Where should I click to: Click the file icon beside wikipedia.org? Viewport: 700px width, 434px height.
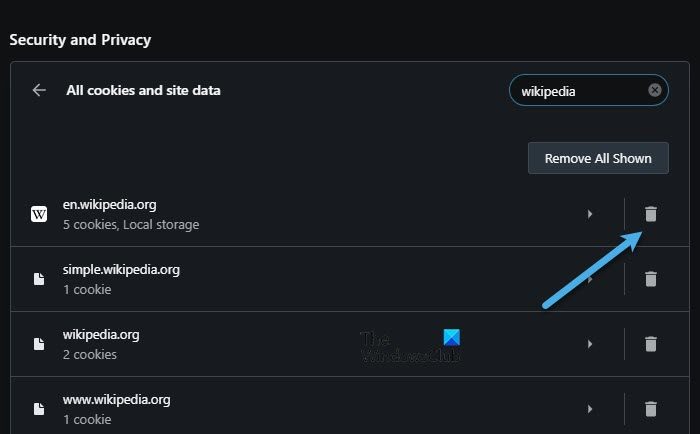pyautogui.click(x=39, y=344)
